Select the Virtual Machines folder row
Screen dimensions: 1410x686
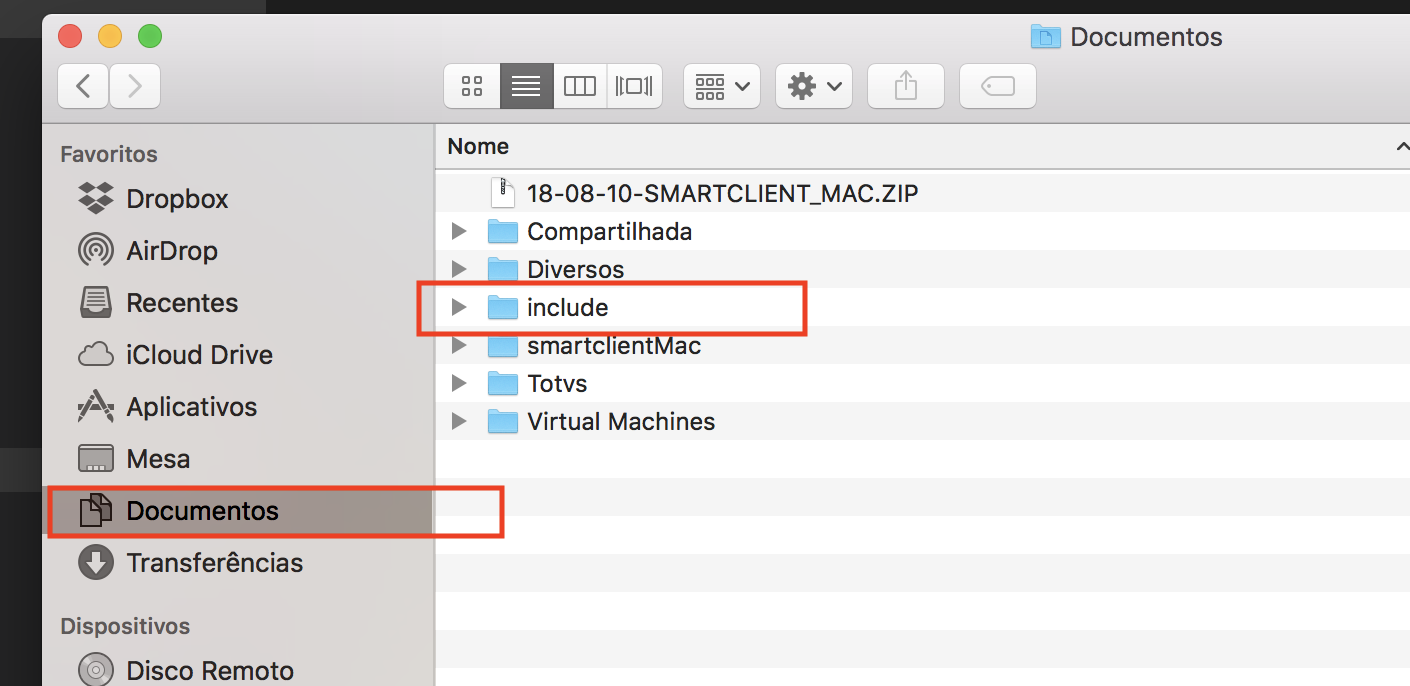click(x=923, y=421)
